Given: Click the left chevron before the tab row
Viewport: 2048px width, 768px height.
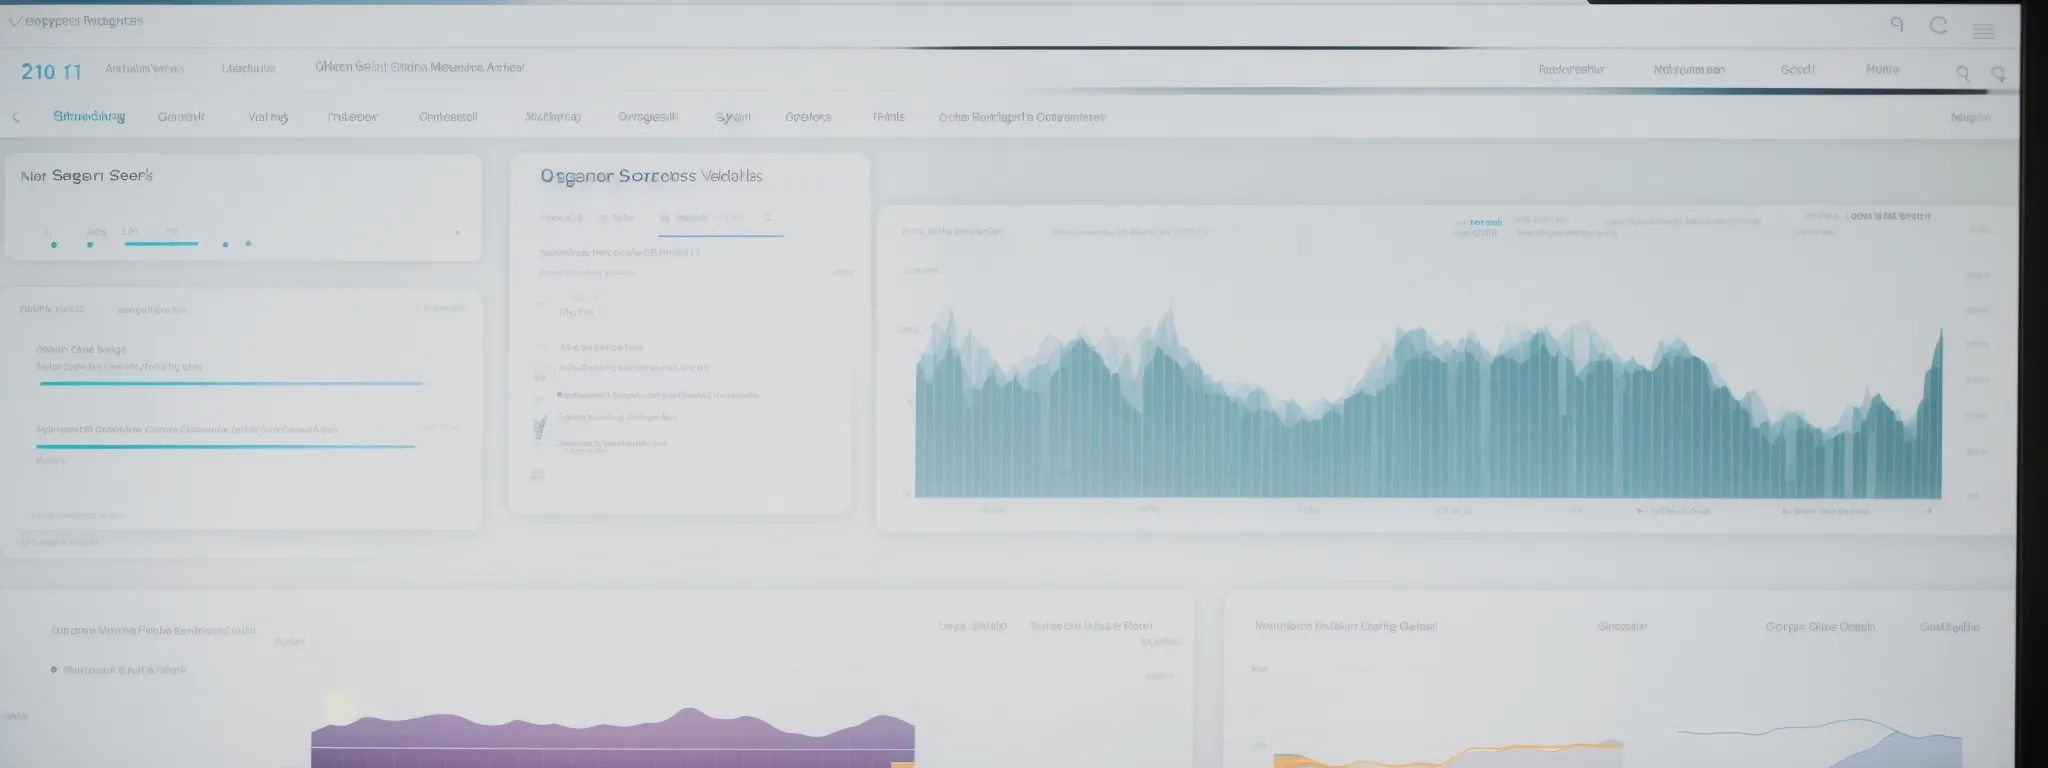Looking at the screenshot, I should coord(16,117).
